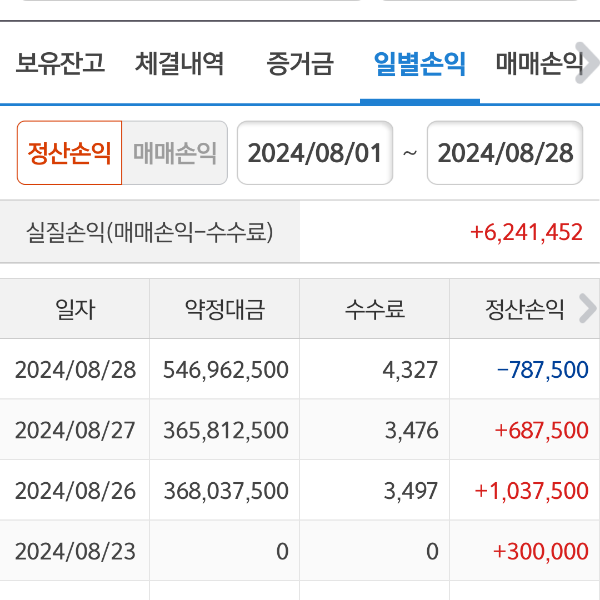Select the 일별손익 tab
This screenshot has height=600, width=600.
pyautogui.click(x=419, y=65)
